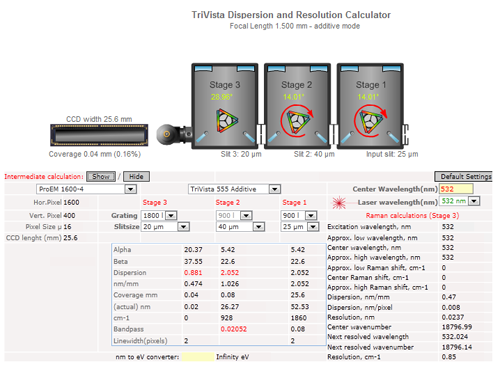Click the Stage 3 grating turret icon
Screen dimensions: 500x369
coord(227,121)
